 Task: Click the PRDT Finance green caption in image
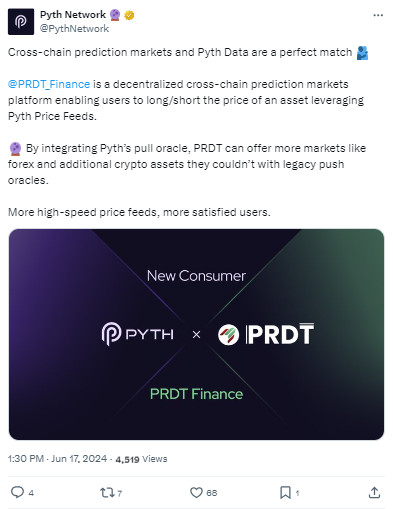pyautogui.click(x=196, y=394)
